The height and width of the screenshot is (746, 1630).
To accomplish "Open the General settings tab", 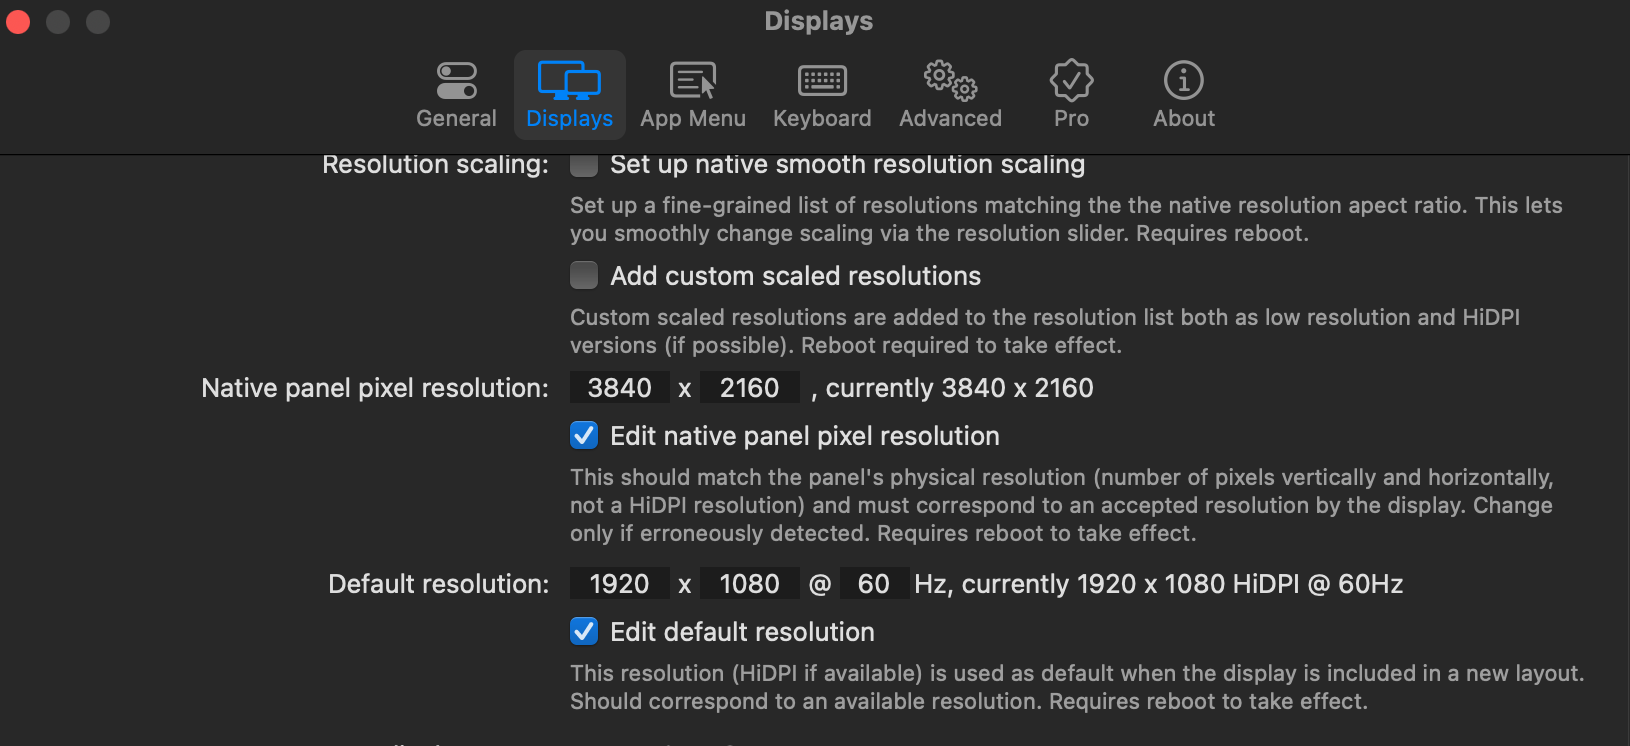I will click(455, 95).
